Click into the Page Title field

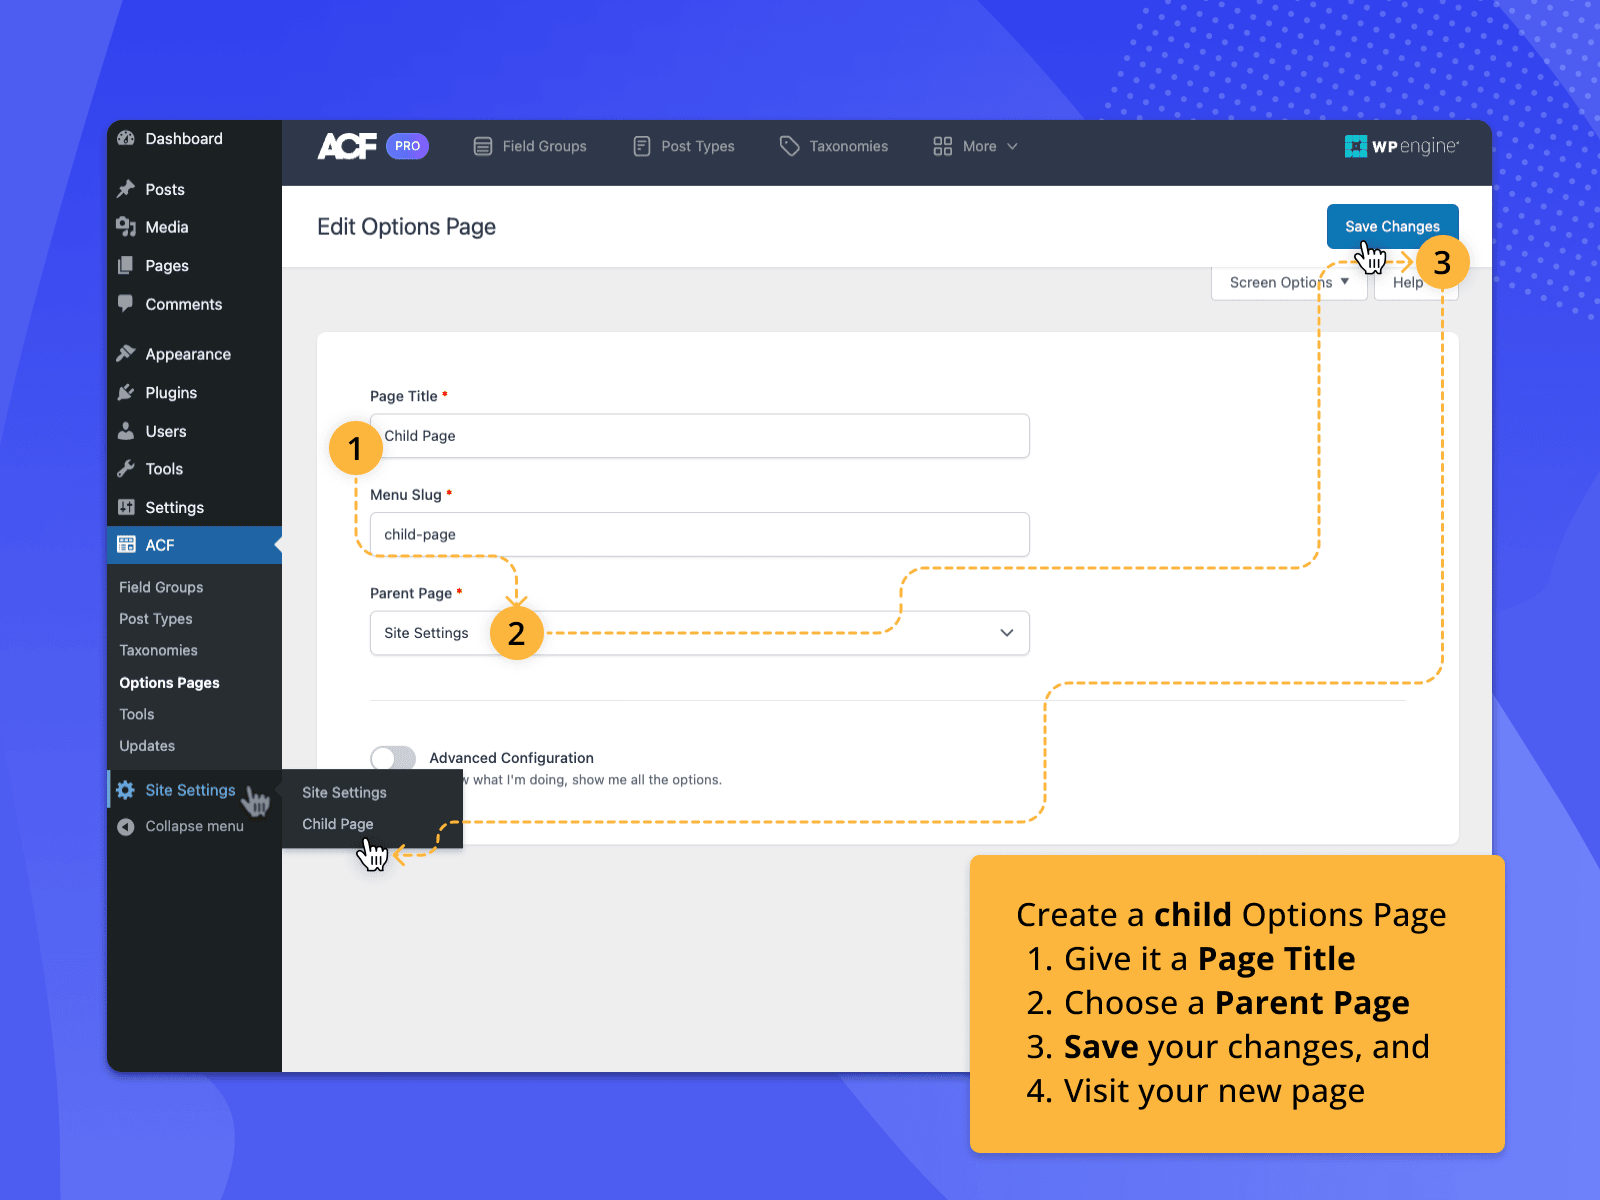click(700, 436)
